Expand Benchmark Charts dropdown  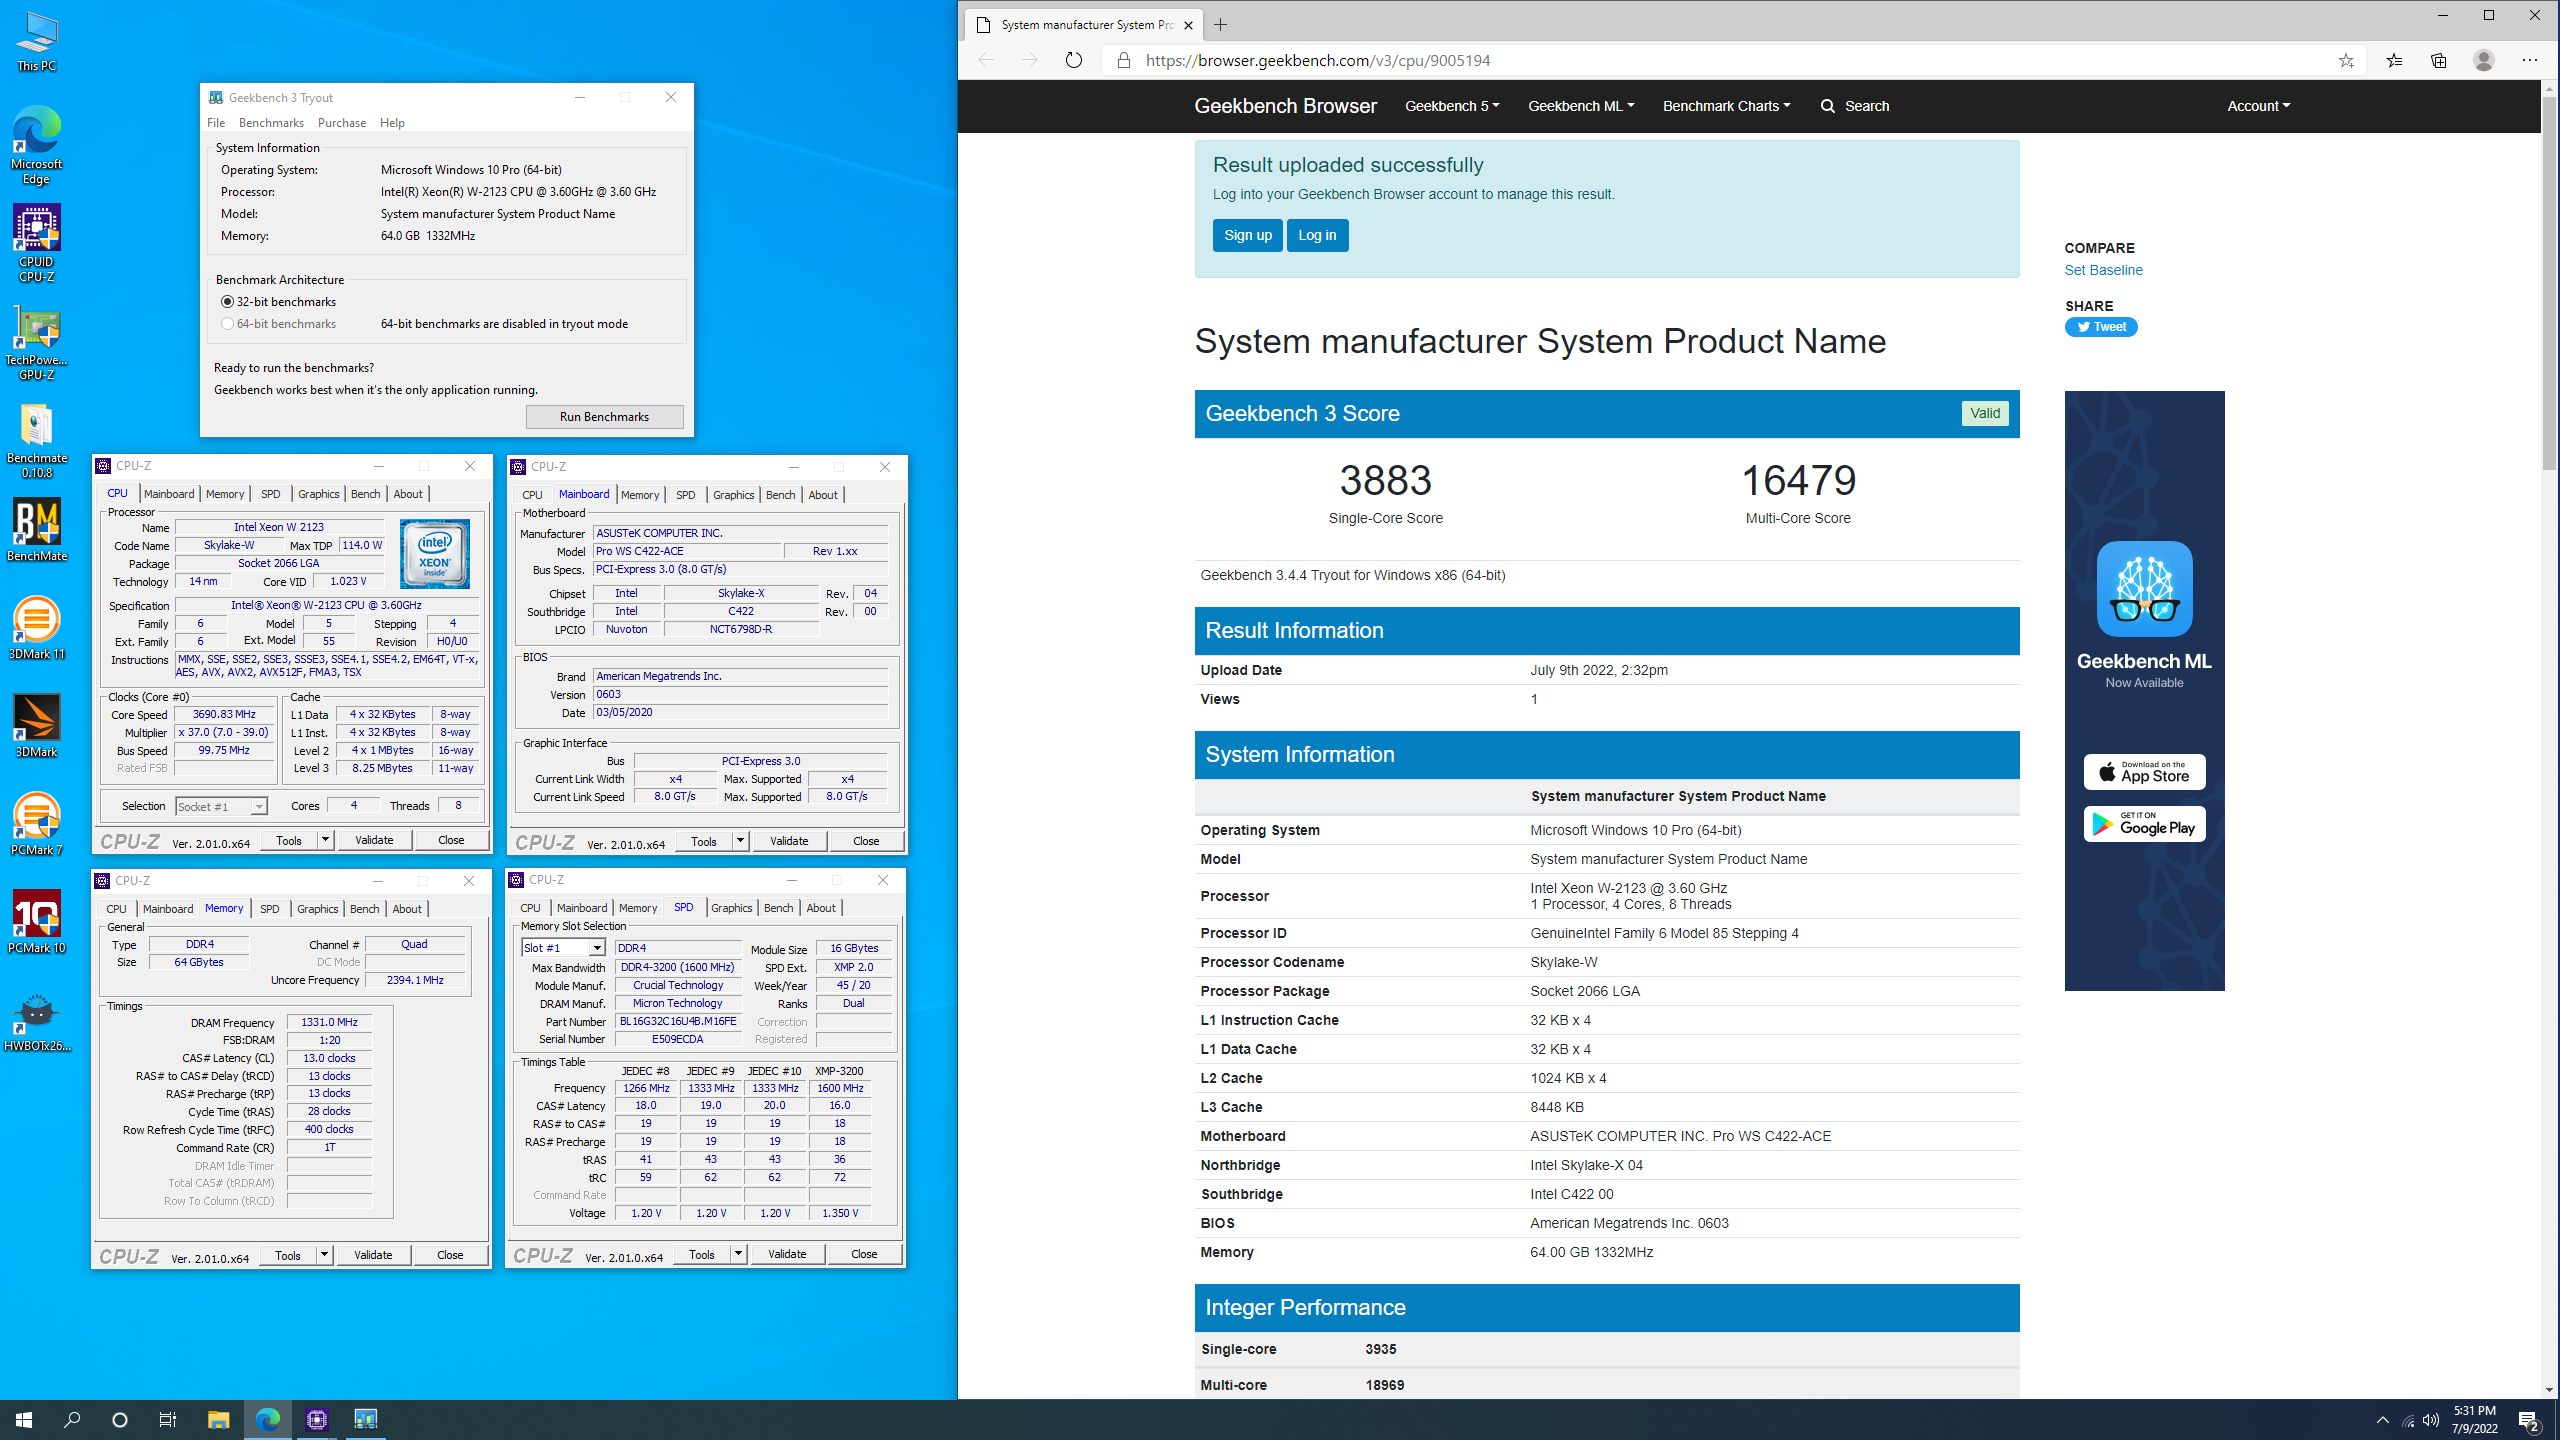click(x=1726, y=106)
